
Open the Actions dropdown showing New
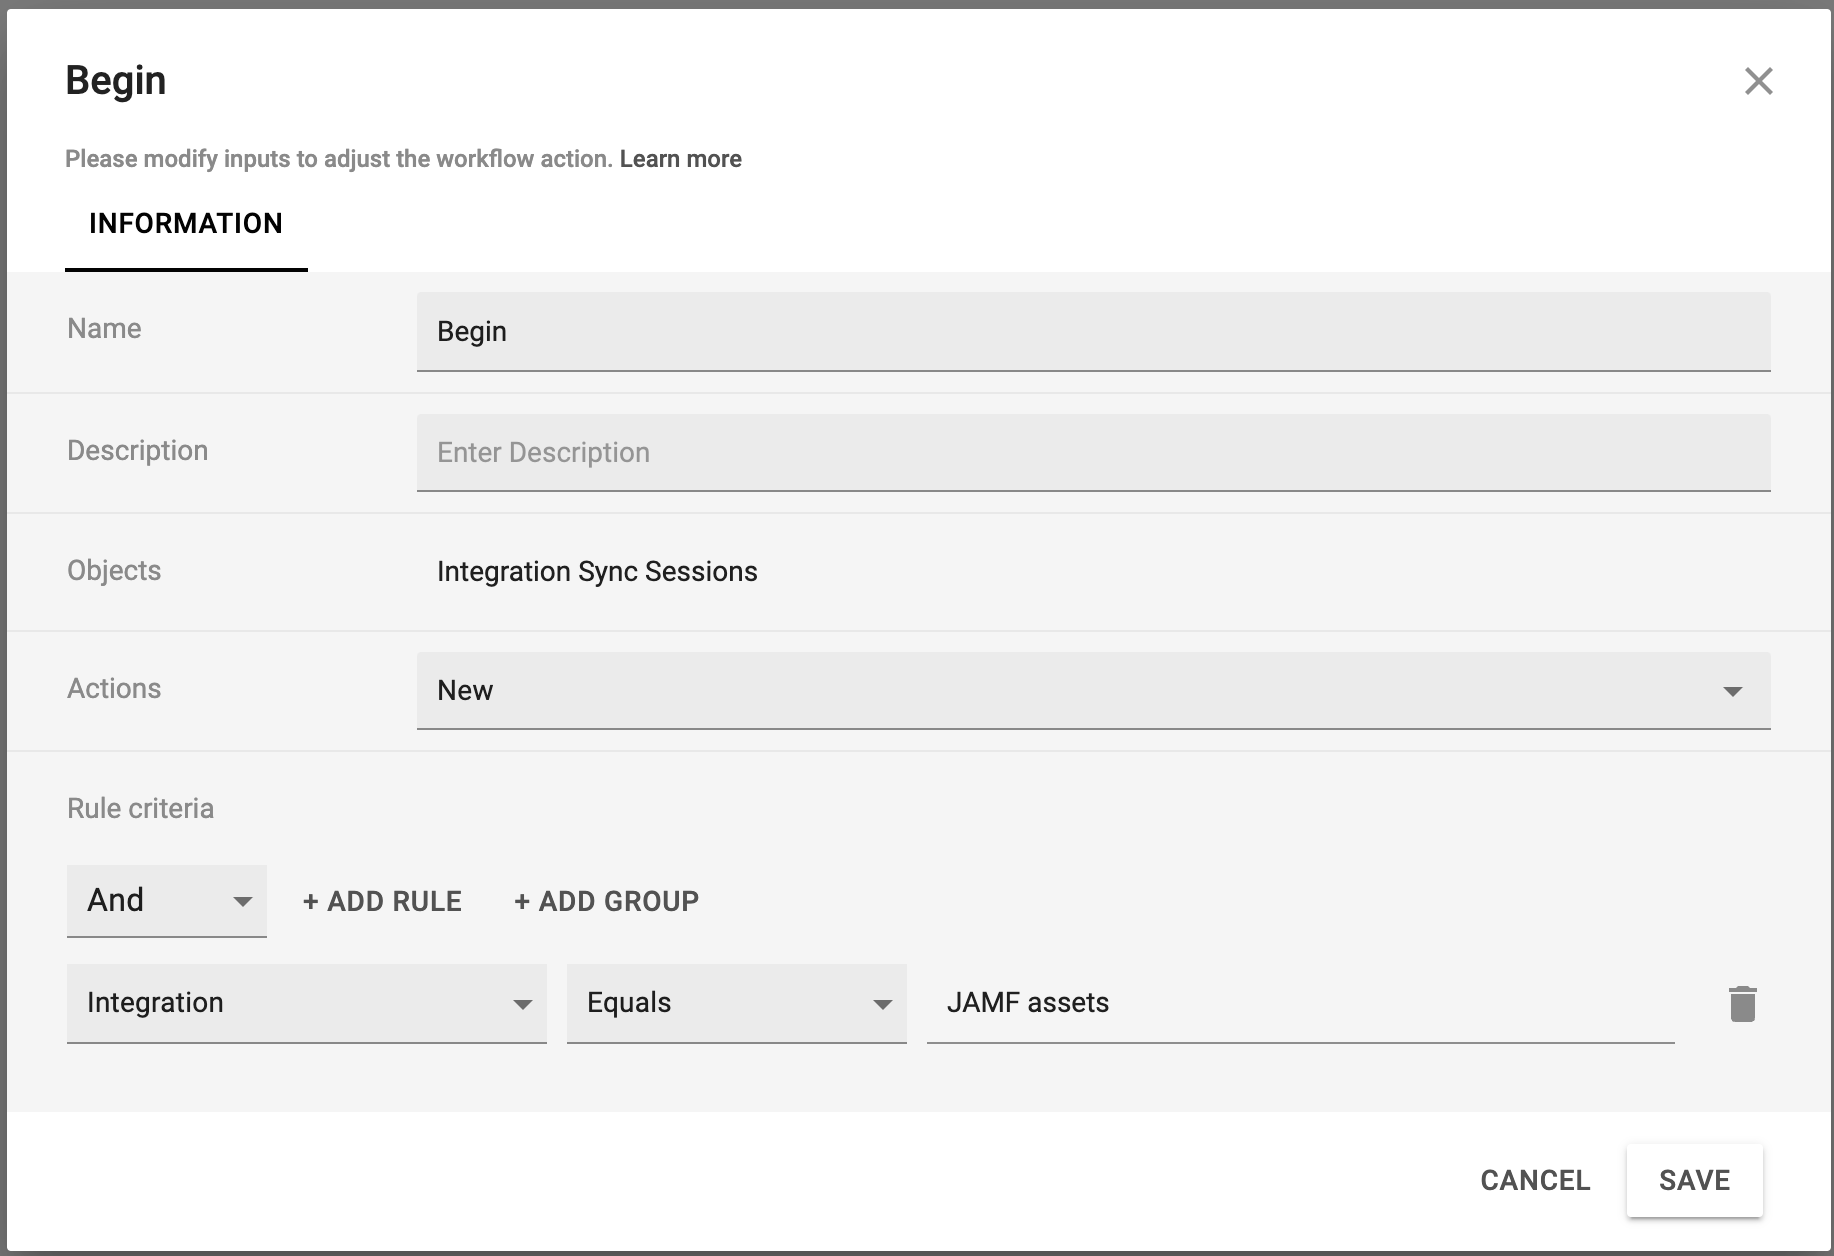(1092, 691)
